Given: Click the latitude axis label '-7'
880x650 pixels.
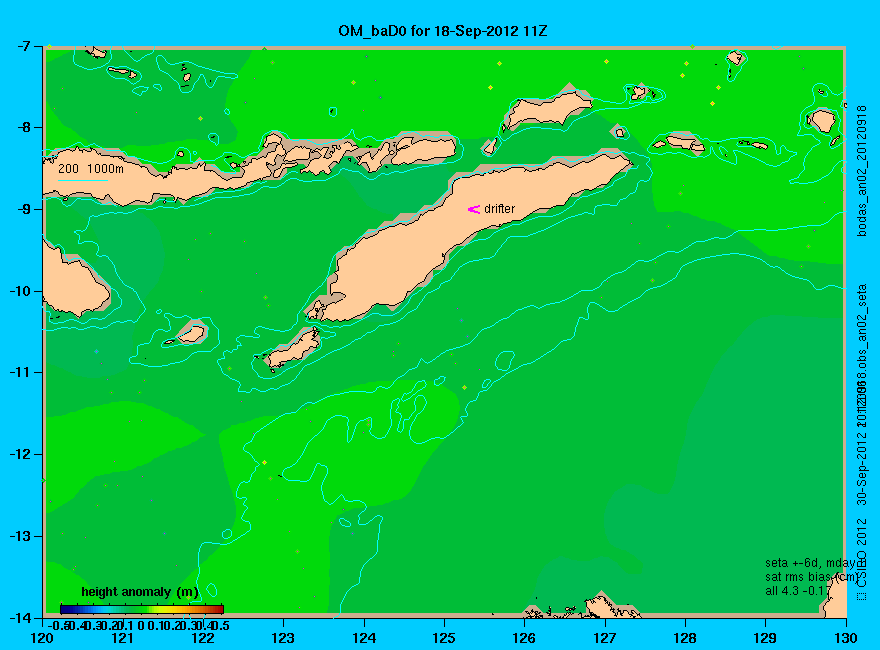Looking at the screenshot, I should click(24, 46).
